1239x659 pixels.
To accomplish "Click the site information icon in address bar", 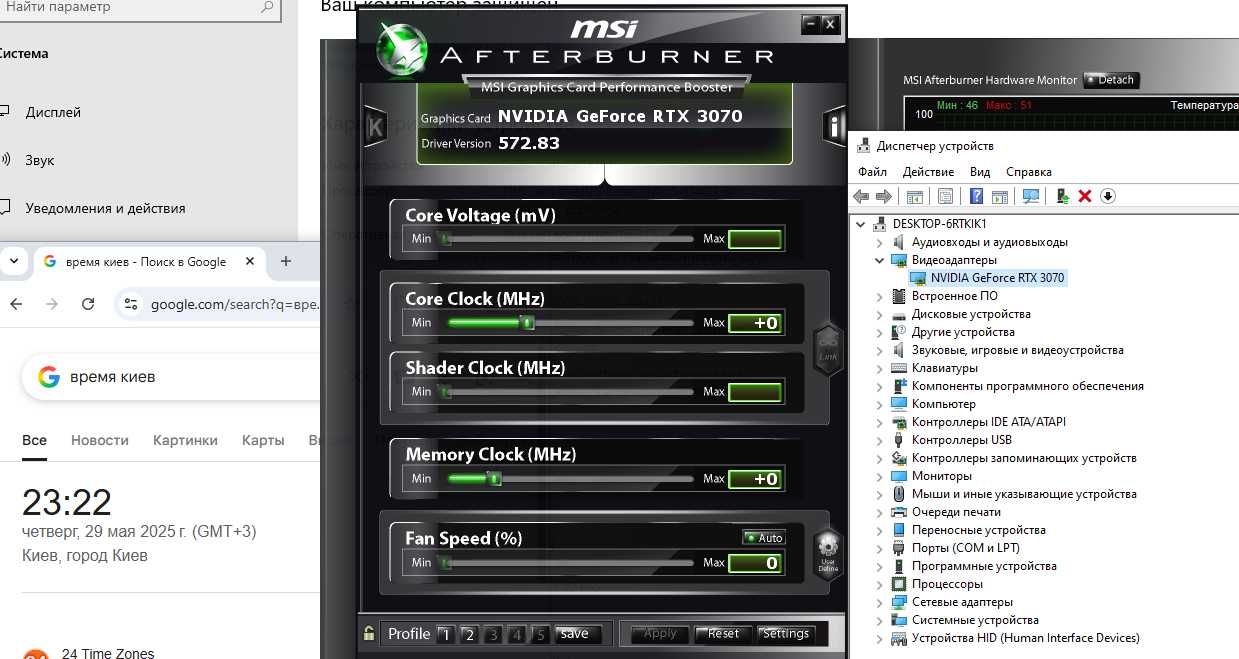I will pyautogui.click(x=130, y=304).
